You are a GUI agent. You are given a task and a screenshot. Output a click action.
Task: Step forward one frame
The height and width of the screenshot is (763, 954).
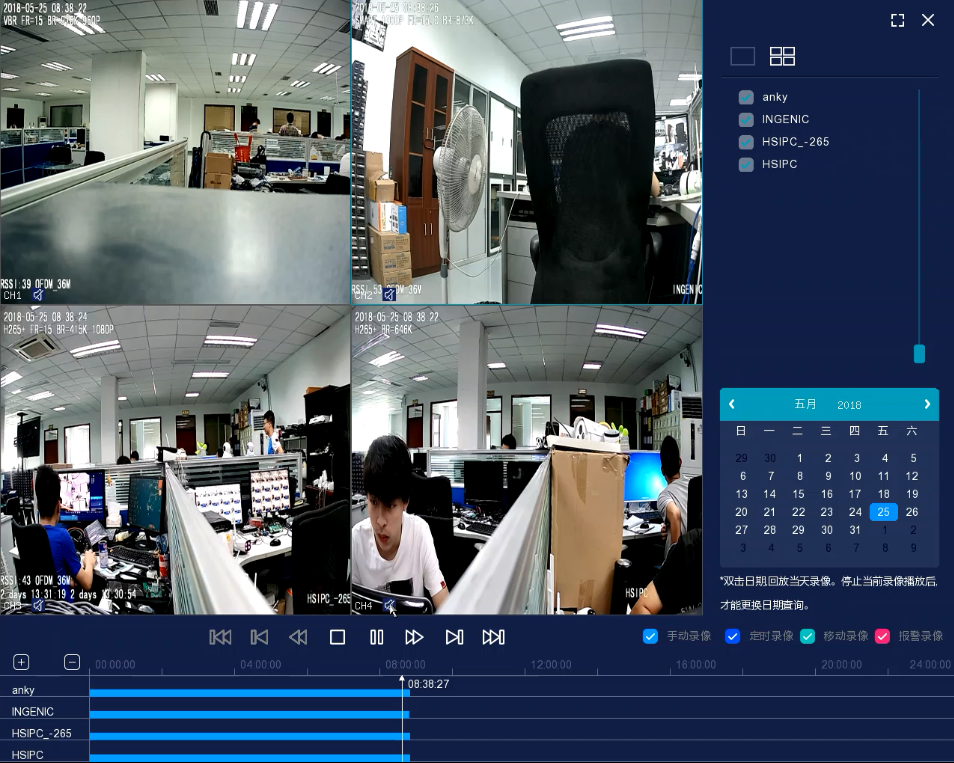pos(453,637)
